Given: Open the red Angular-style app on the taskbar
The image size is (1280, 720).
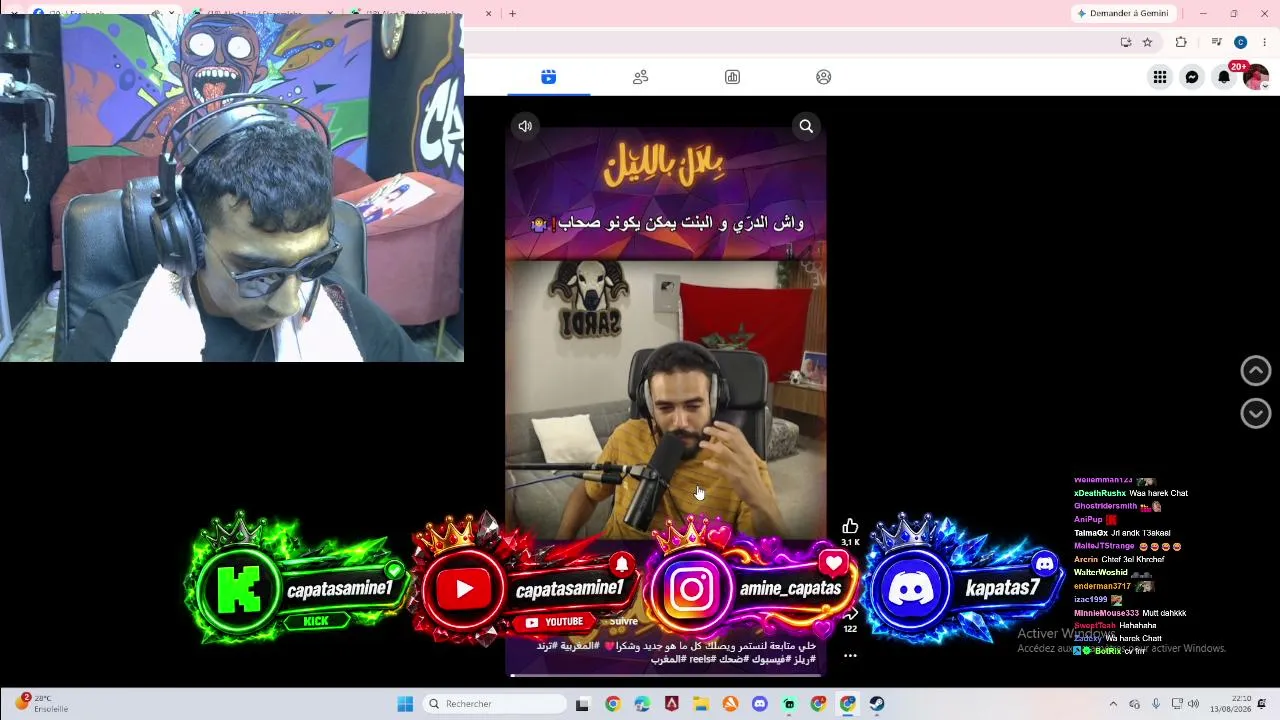Looking at the screenshot, I should pyautogui.click(x=671, y=704).
